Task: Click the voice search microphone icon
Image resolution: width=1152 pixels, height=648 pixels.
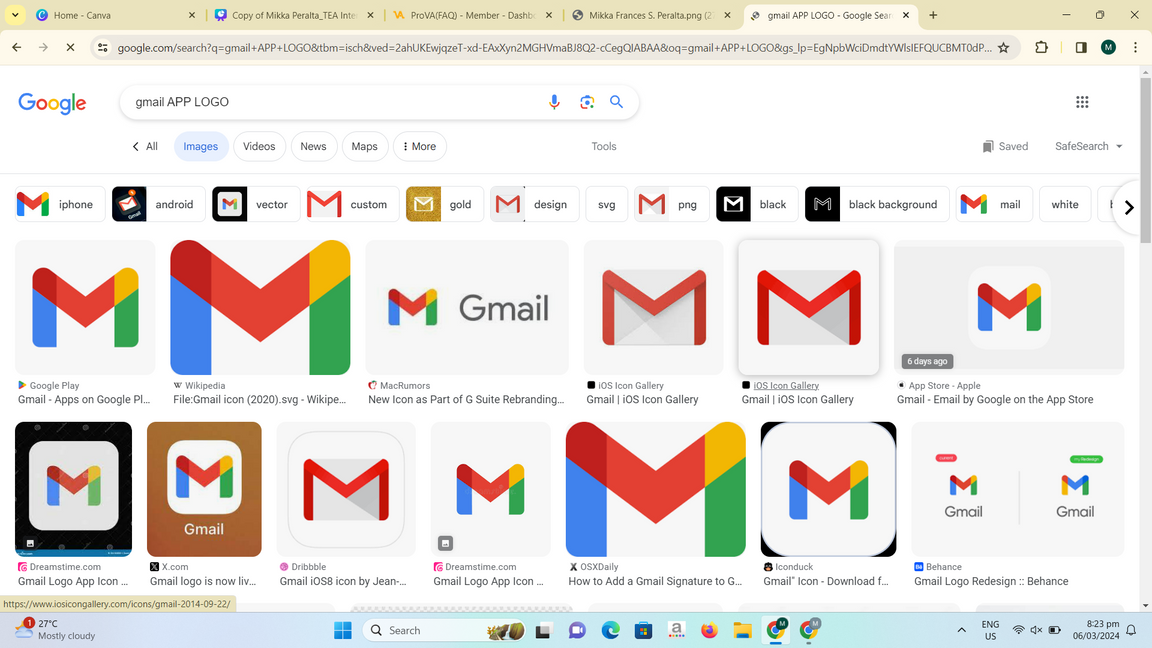Action: tap(554, 102)
